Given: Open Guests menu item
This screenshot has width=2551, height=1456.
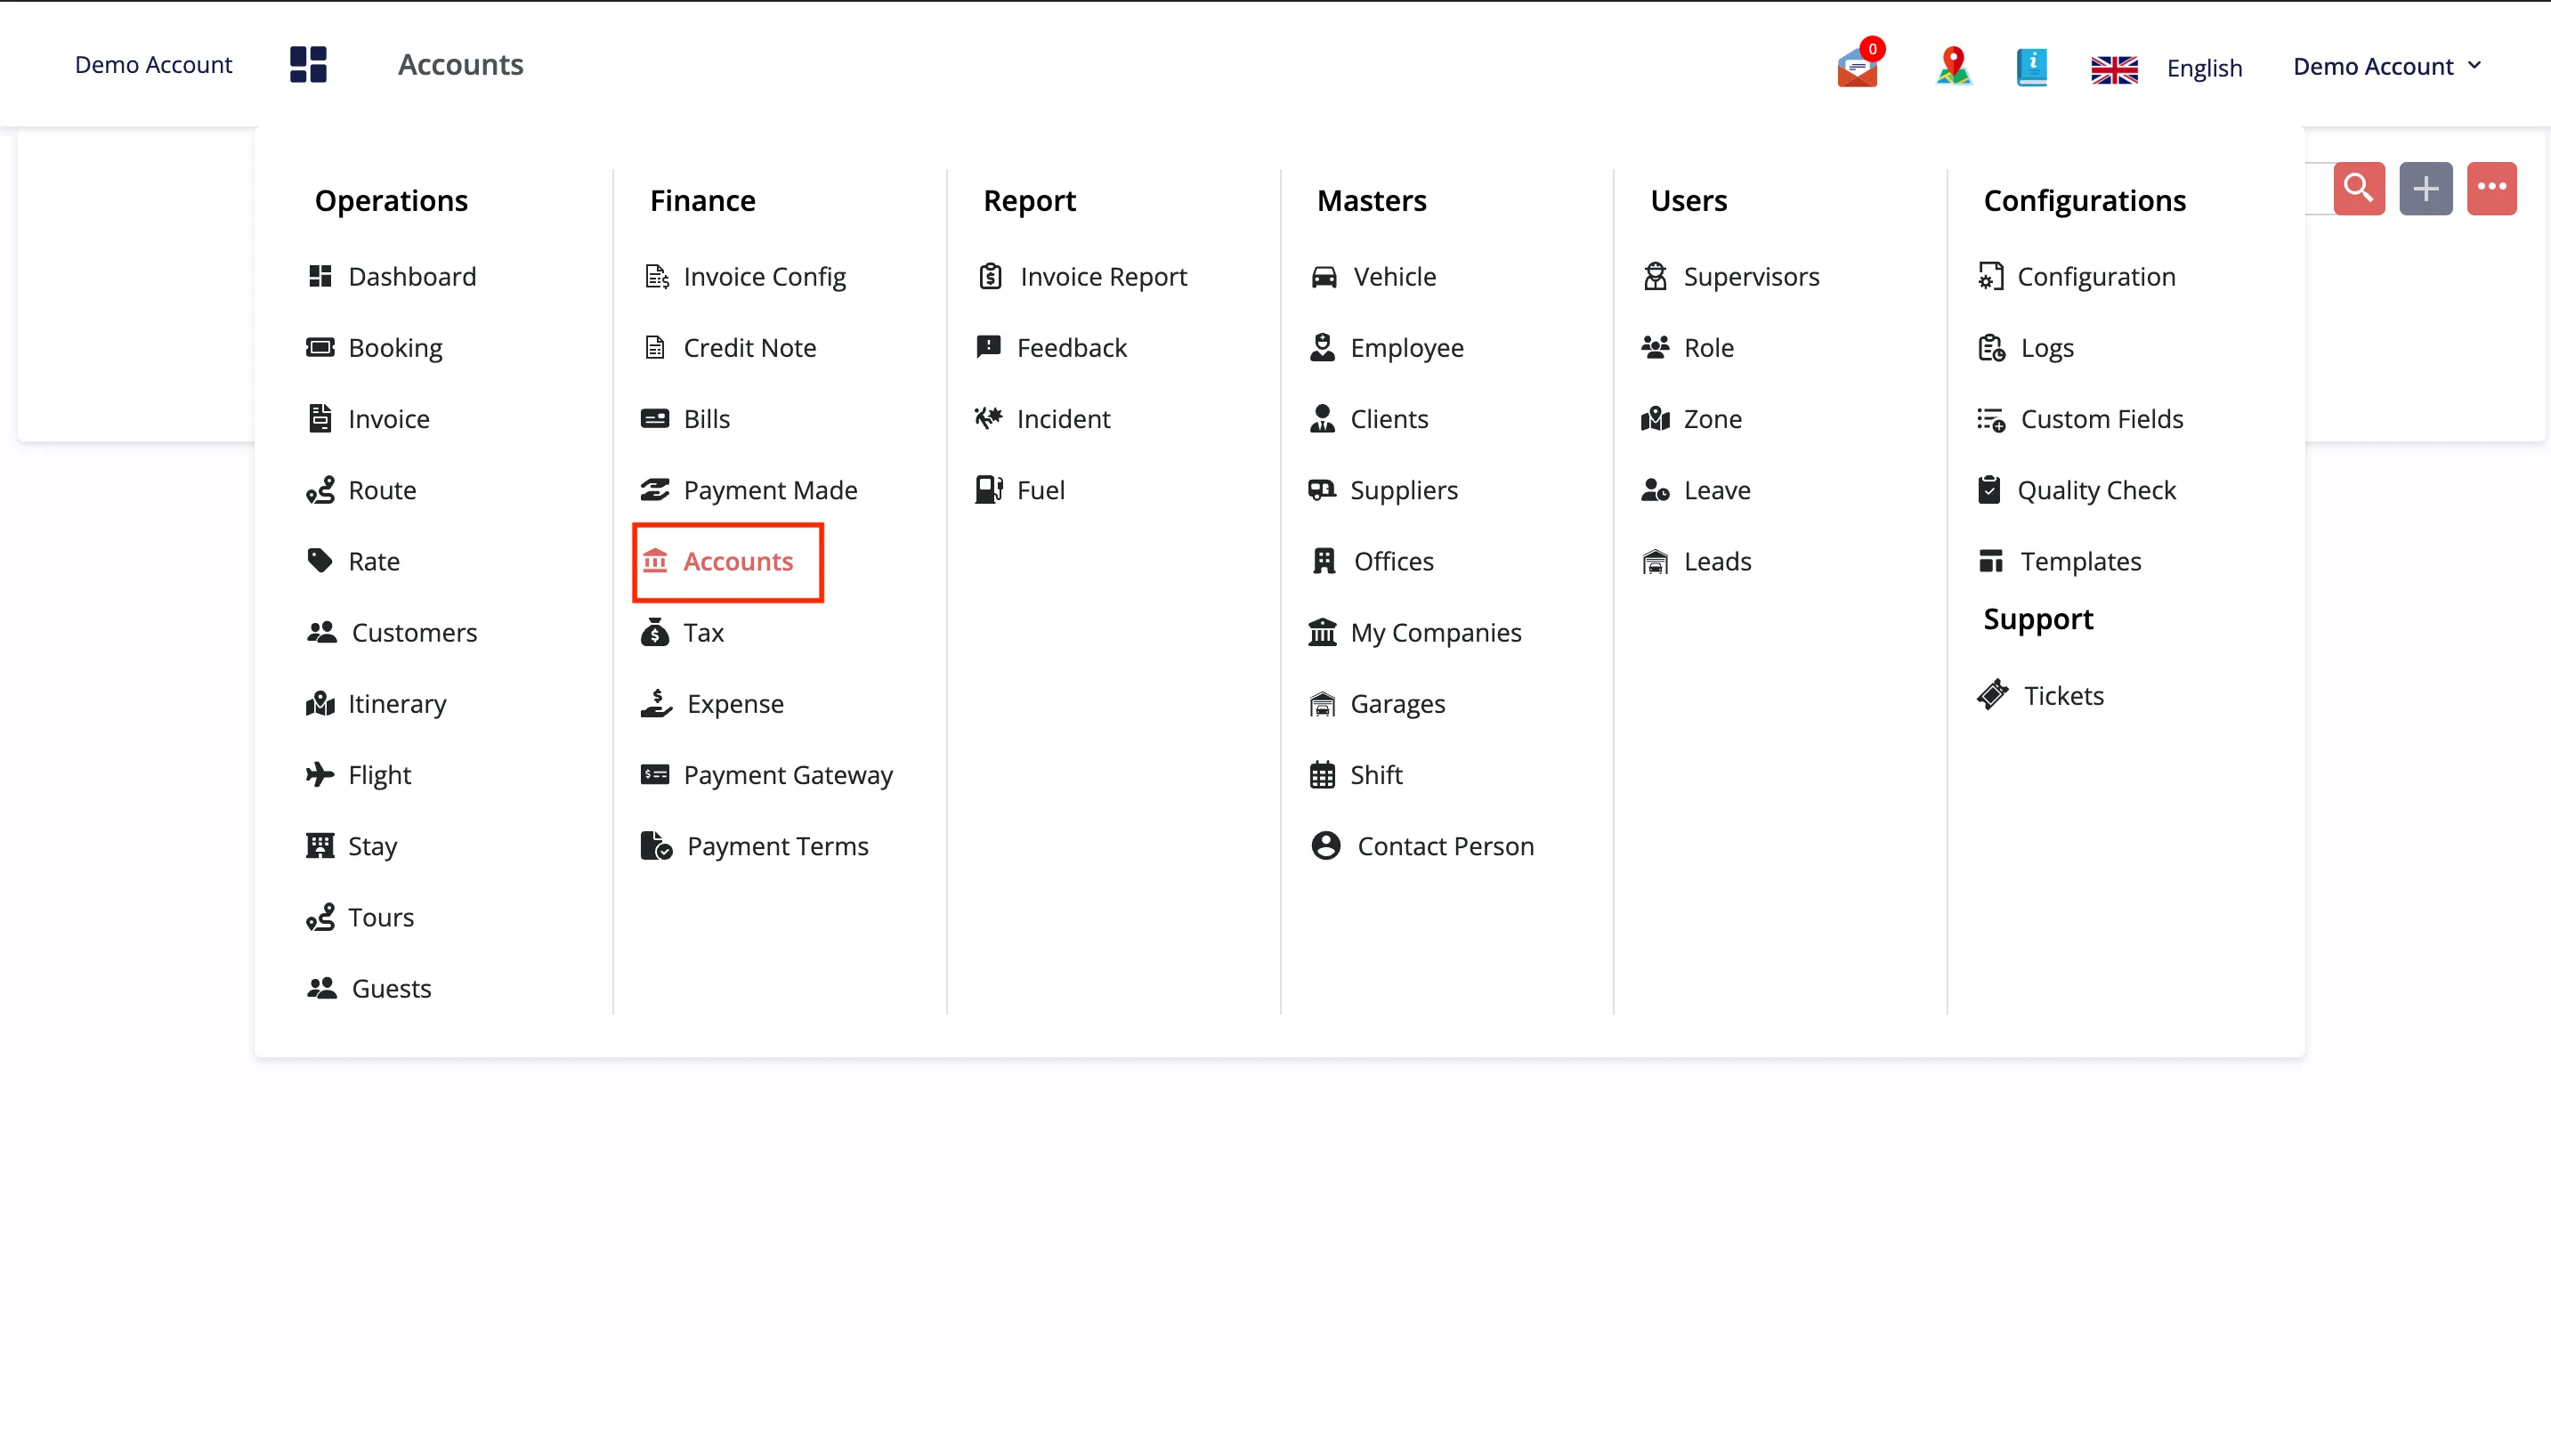Looking at the screenshot, I should [x=369, y=987].
